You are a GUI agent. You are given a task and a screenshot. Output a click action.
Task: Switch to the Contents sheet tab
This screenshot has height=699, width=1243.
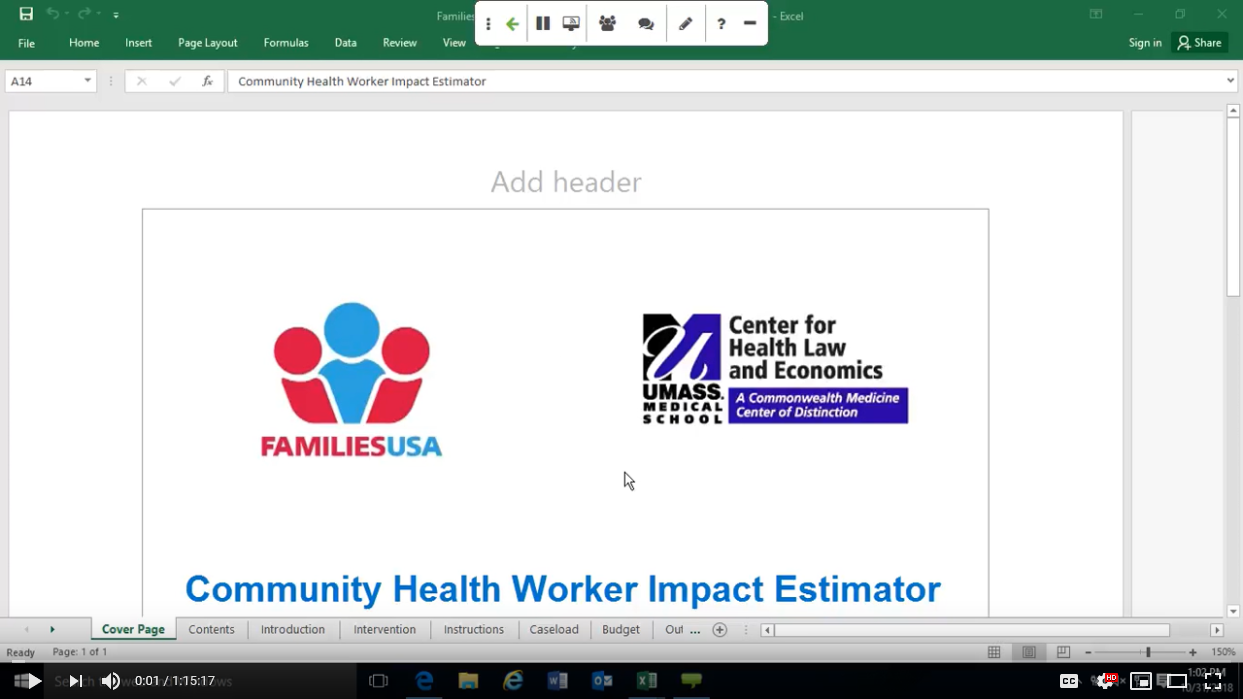(212, 629)
